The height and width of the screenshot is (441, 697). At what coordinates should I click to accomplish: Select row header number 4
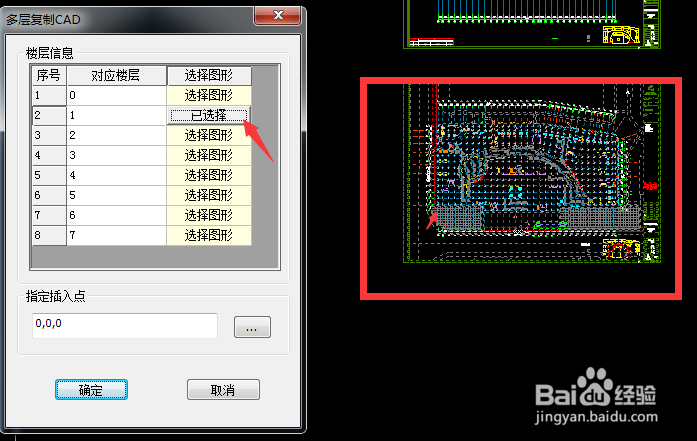[x=49, y=155]
